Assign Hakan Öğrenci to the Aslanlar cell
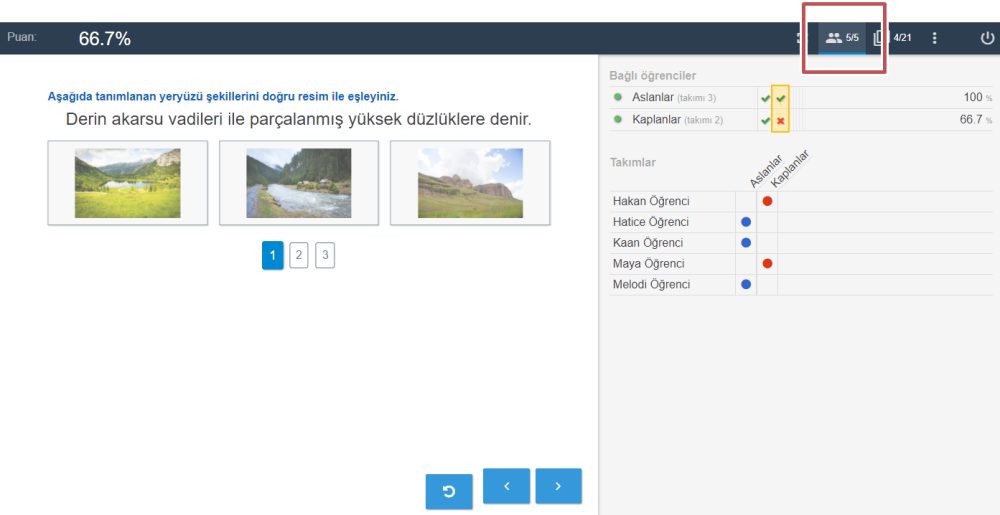 (x=746, y=201)
